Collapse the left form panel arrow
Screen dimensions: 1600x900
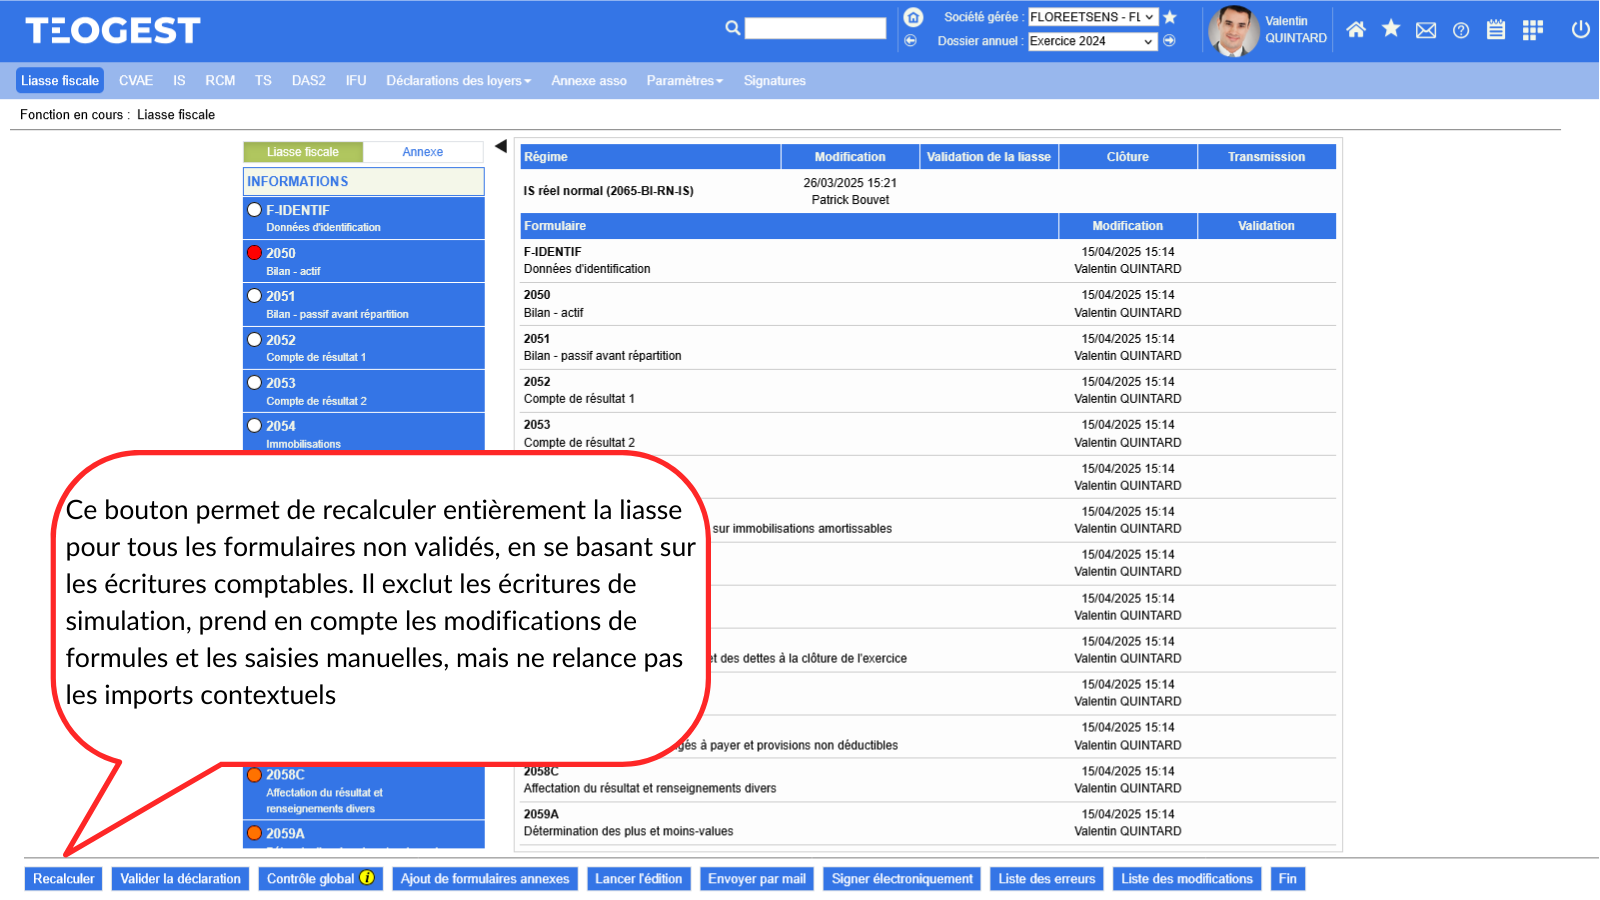pyautogui.click(x=500, y=147)
